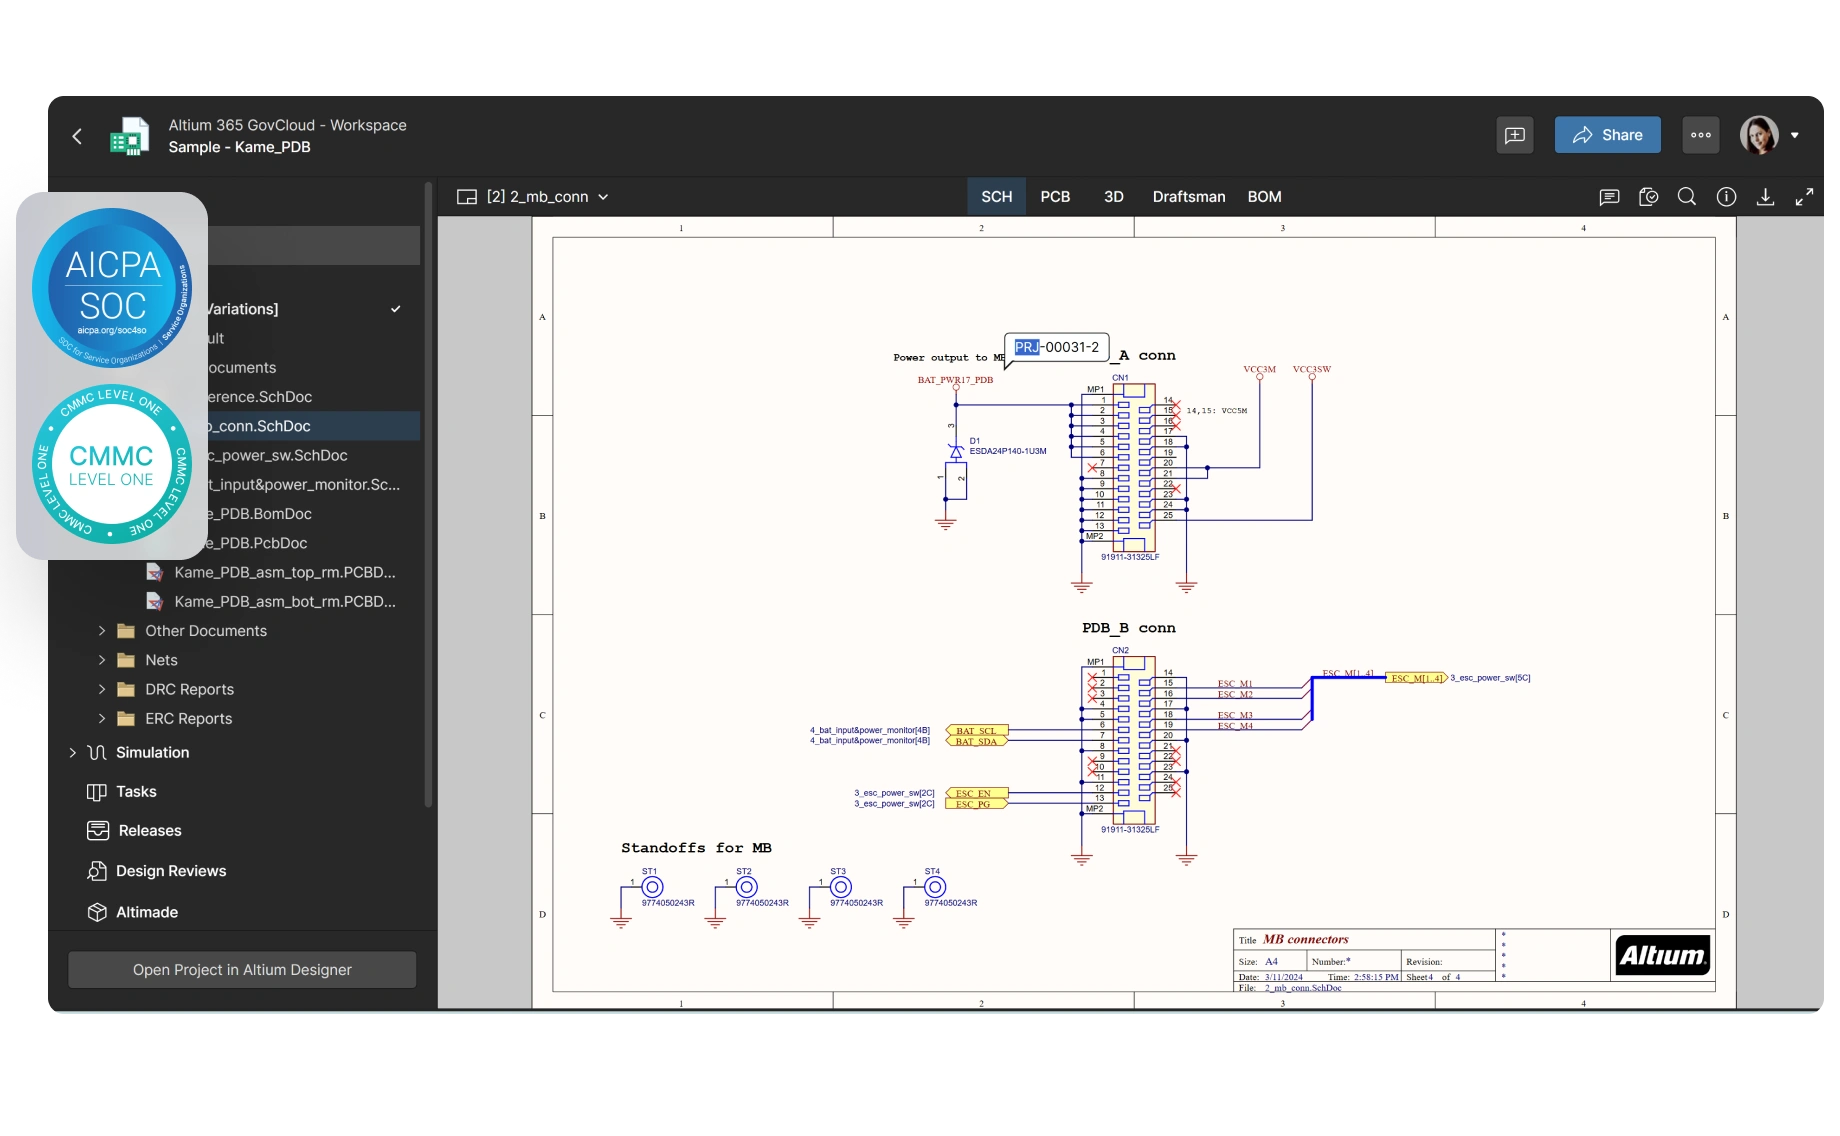Viewport: 1840px width, 1136px height.
Task: Click the add comment icon button
Action: click(x=1515, y=135)
